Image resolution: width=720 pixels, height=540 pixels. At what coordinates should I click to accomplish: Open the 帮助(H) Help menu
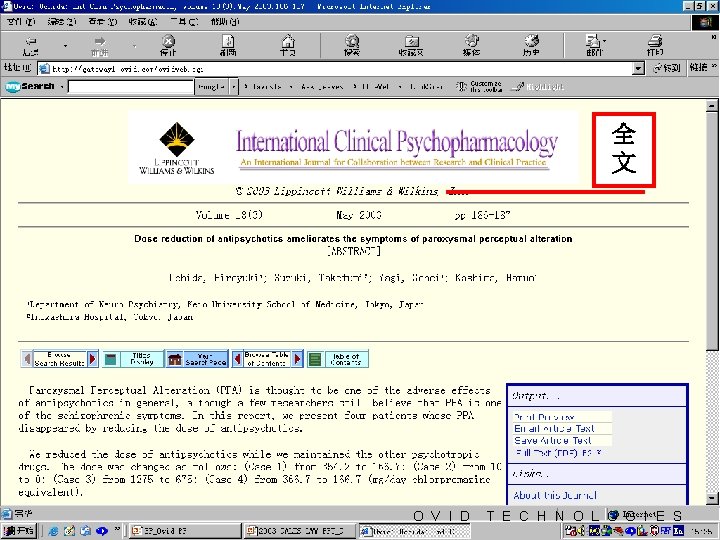coord(225,22)
